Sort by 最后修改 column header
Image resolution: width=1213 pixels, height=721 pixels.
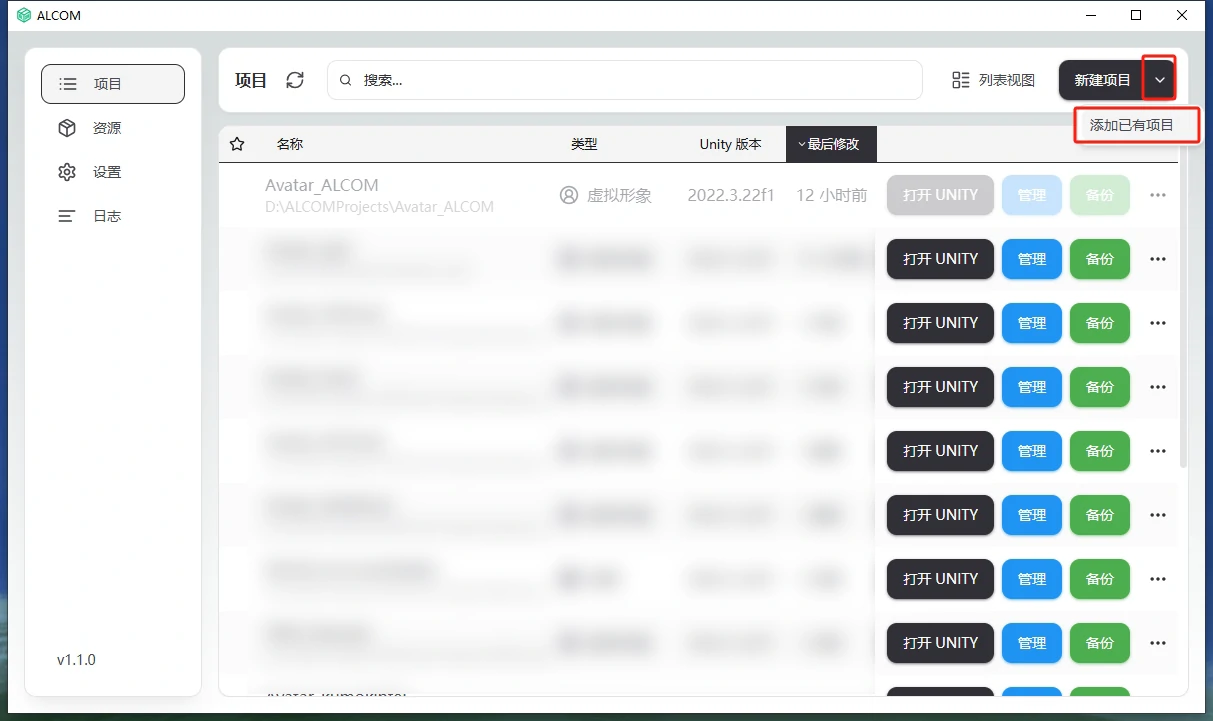(x=831, y=144)
